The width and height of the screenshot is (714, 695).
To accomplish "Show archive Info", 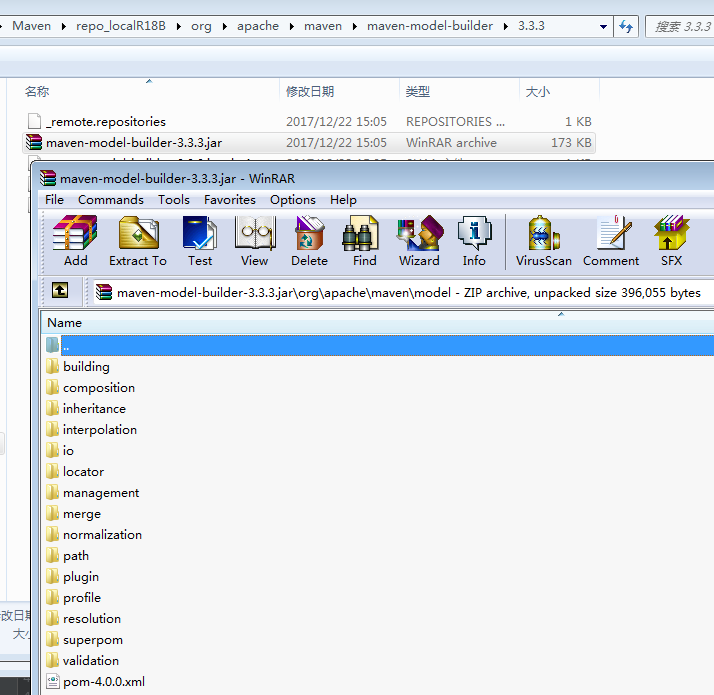I will coord(474,240).
